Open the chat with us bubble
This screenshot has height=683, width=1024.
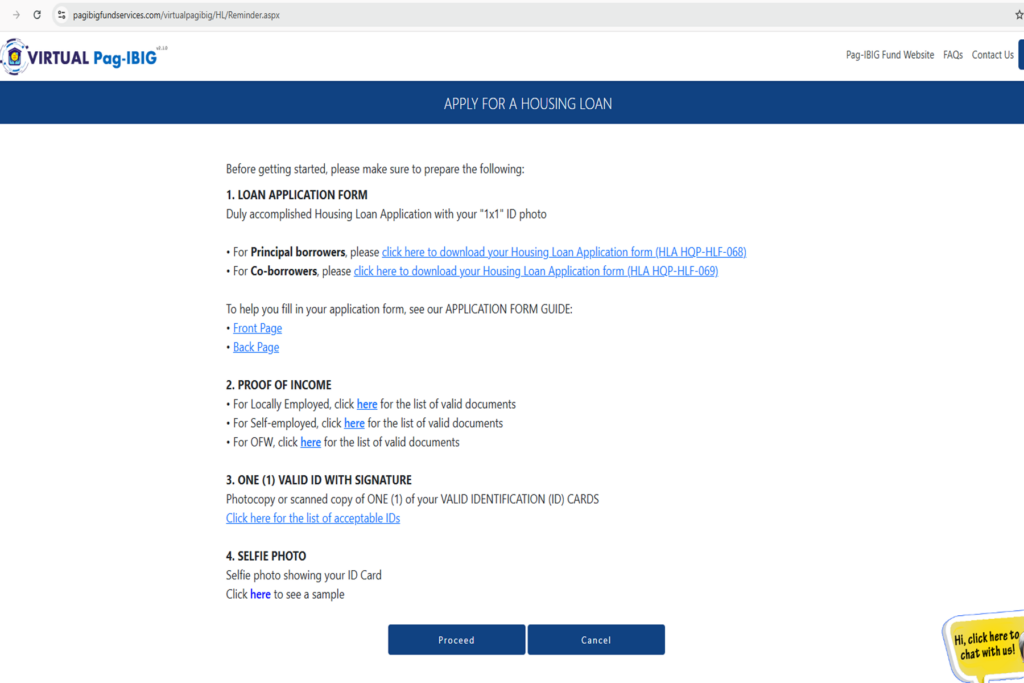click(x=984, y=646)
